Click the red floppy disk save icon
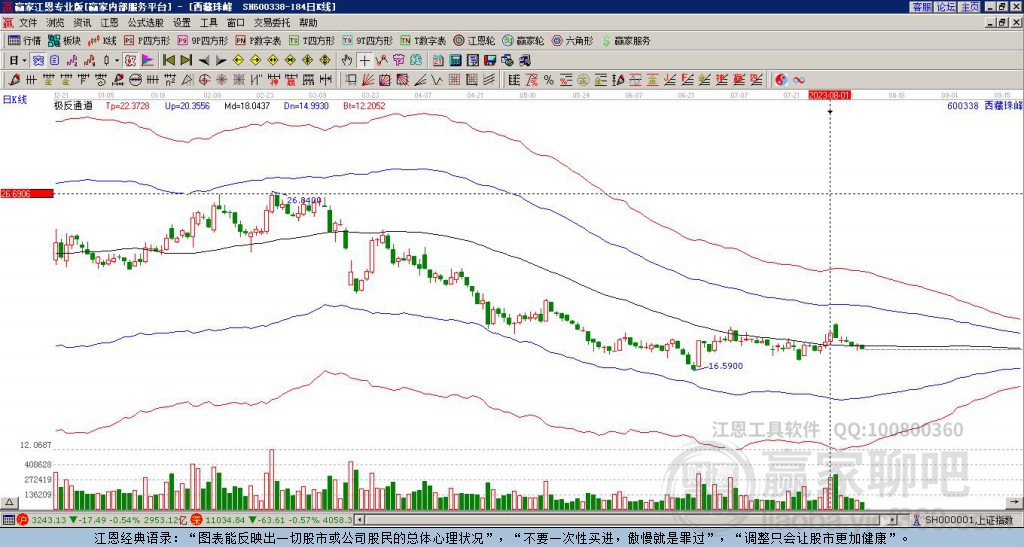The width and height of the screenshot is (1024, 548). tap(490, 61)
